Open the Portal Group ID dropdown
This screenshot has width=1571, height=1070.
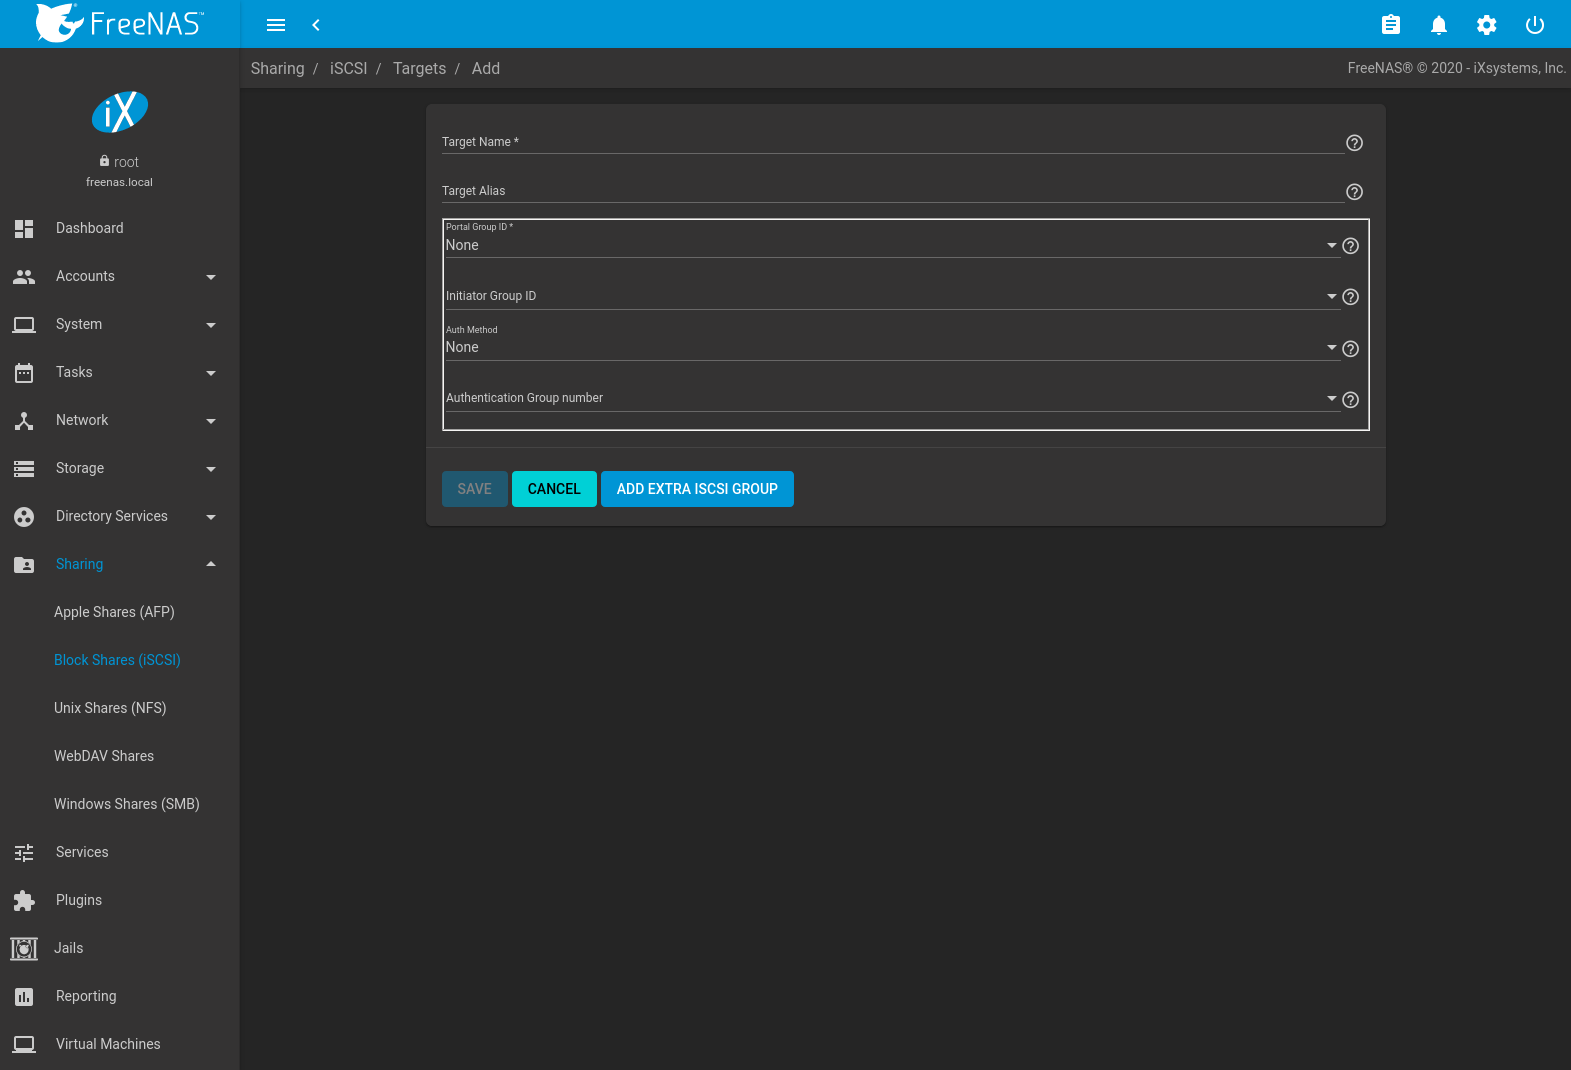click(890, 246)
